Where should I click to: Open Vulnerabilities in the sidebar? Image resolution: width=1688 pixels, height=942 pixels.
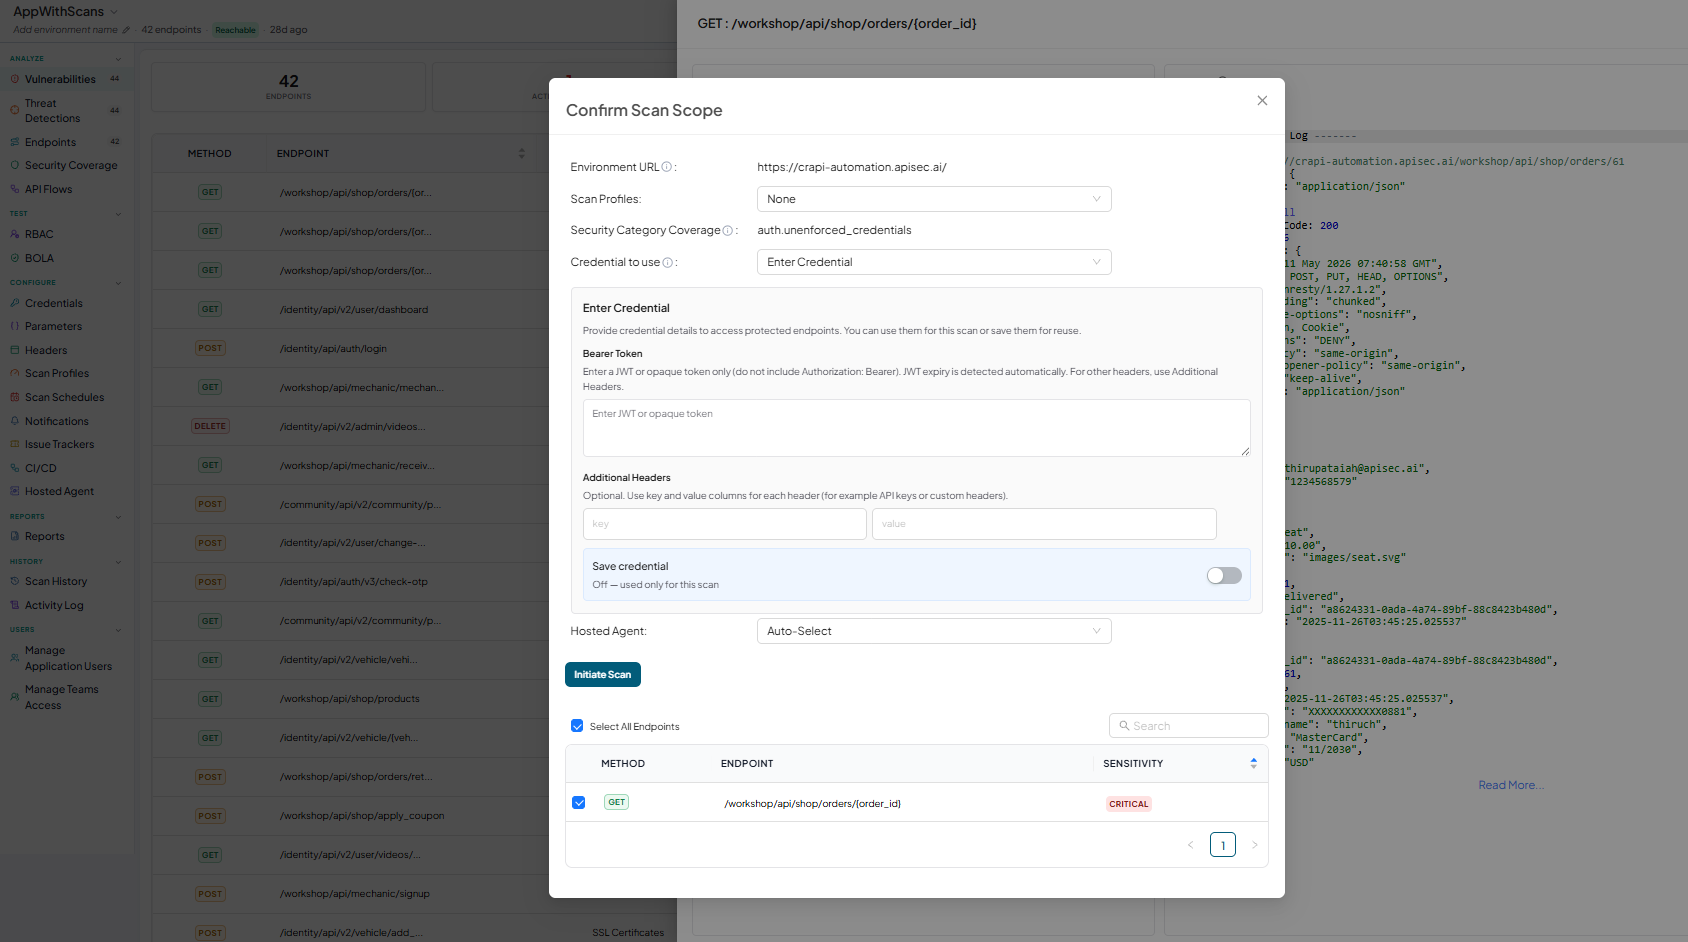click(x=60, y=79)
